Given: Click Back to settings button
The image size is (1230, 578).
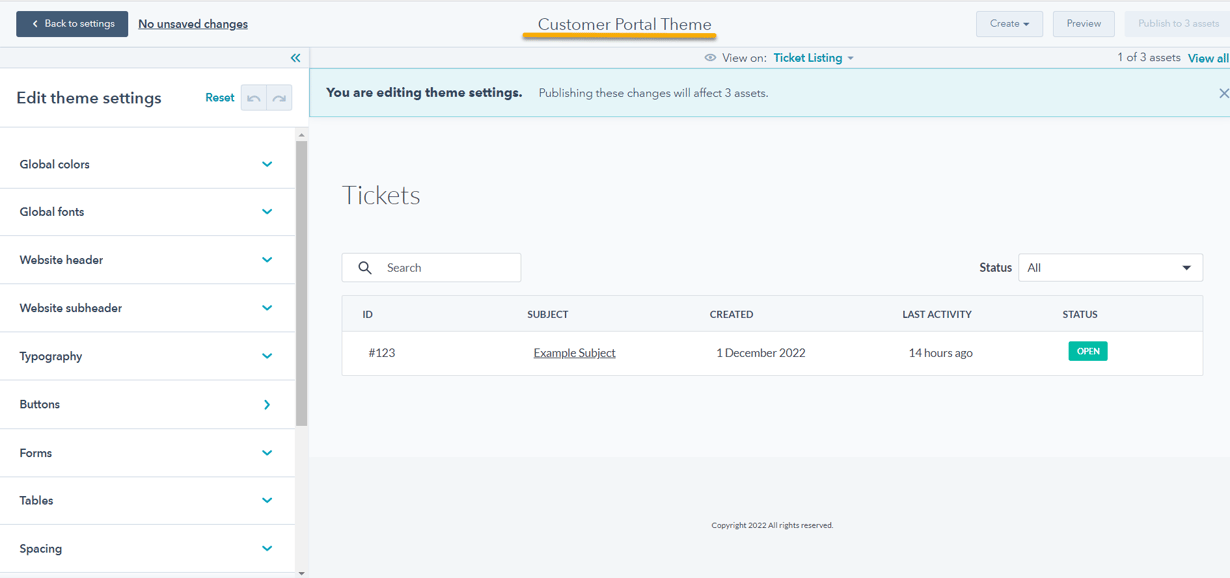Looking at the screenshot, I should point(72,24).
